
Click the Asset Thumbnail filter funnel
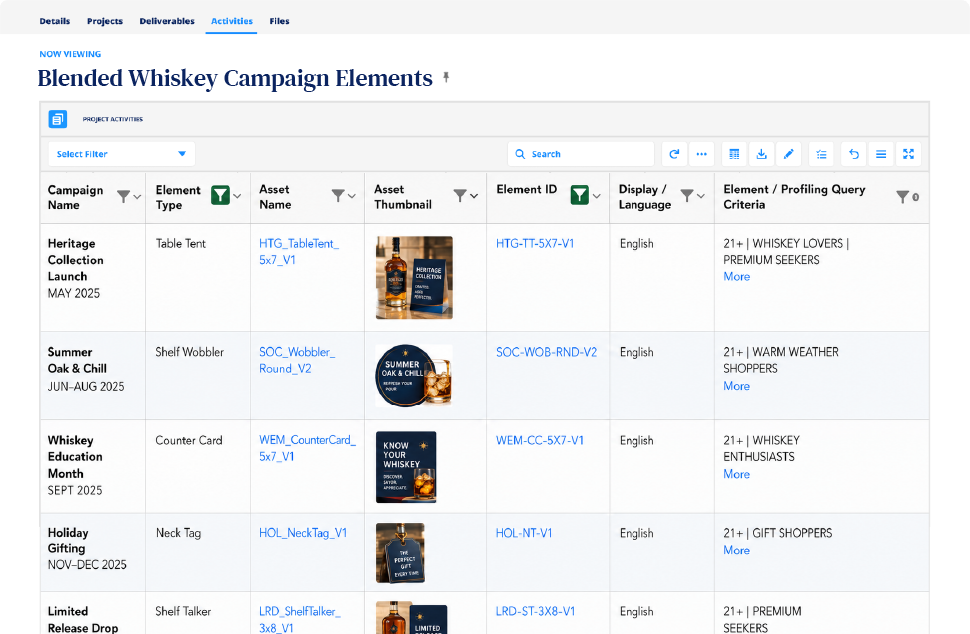[460, 196]
